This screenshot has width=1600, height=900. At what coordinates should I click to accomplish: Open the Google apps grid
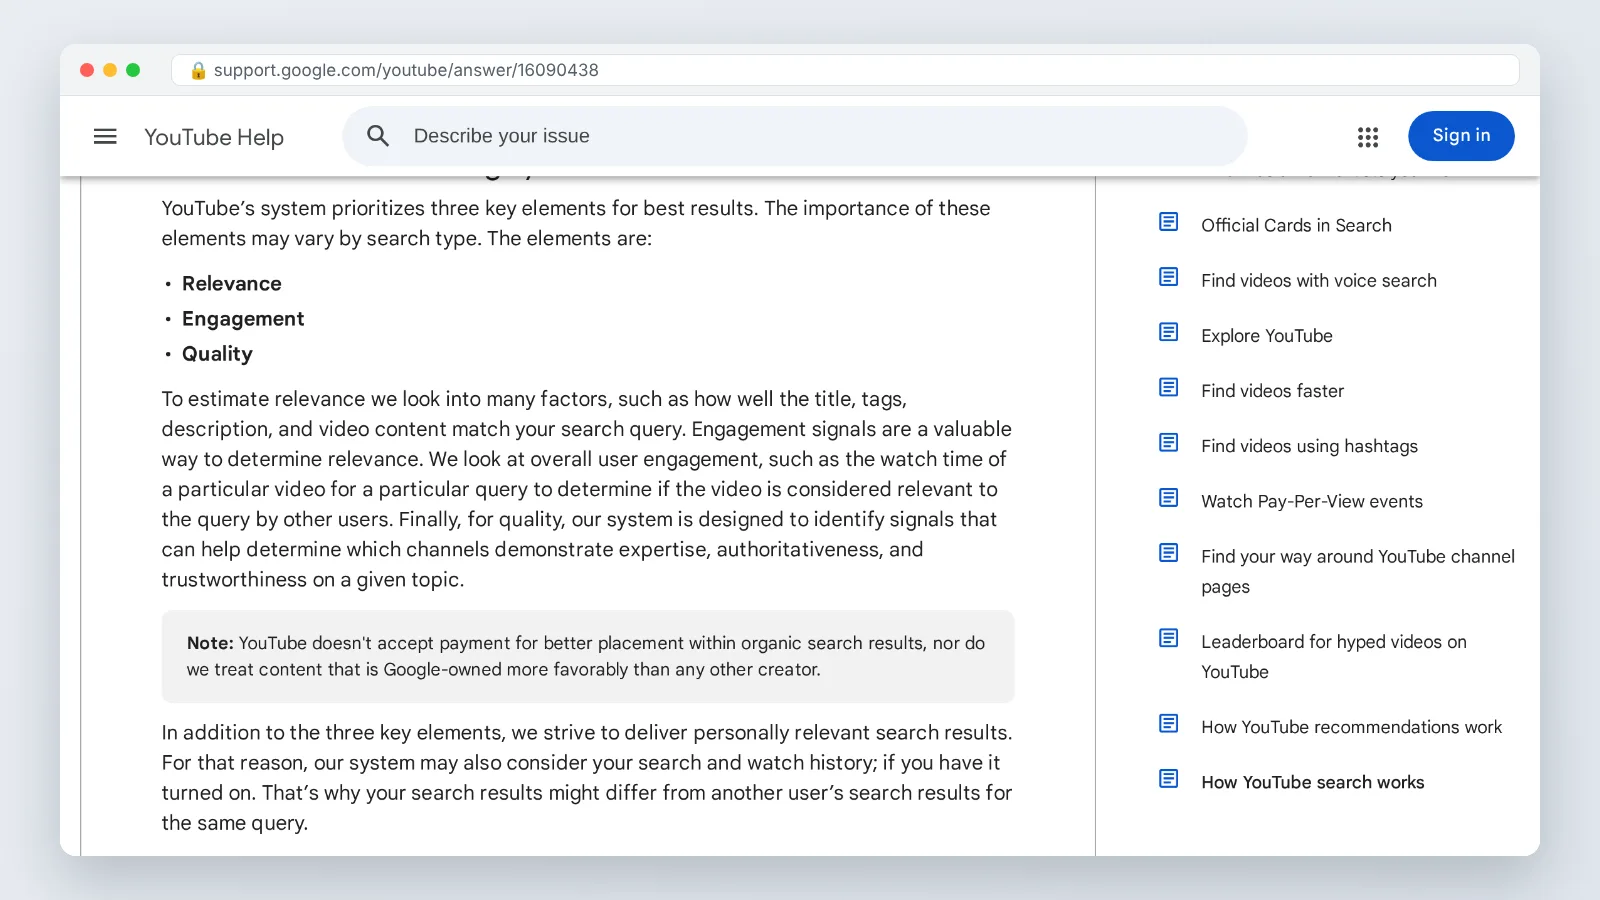(x=1368, y=137)
